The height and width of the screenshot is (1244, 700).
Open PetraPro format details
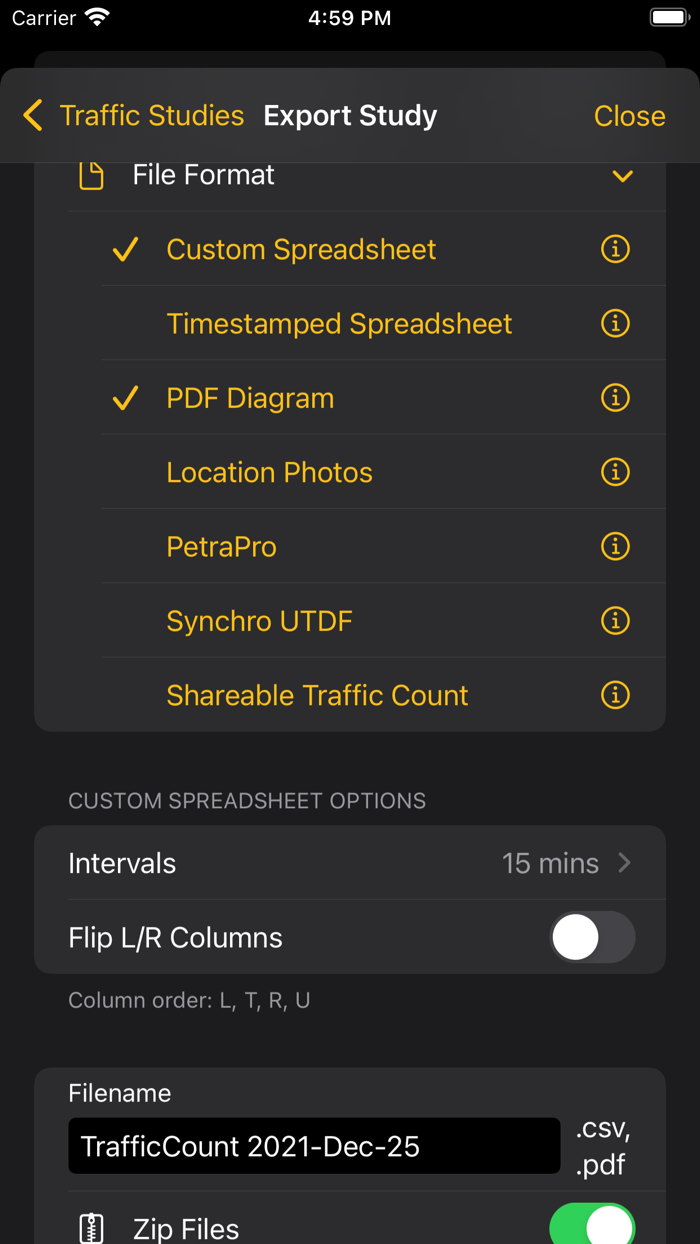coord(615,546)
